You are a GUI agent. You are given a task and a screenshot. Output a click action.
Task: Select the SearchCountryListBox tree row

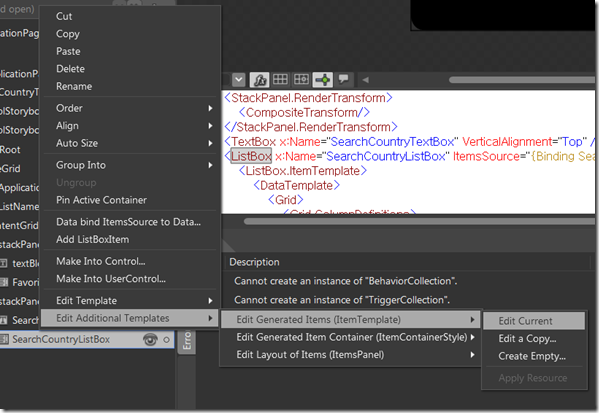click(x=87, y=339)
